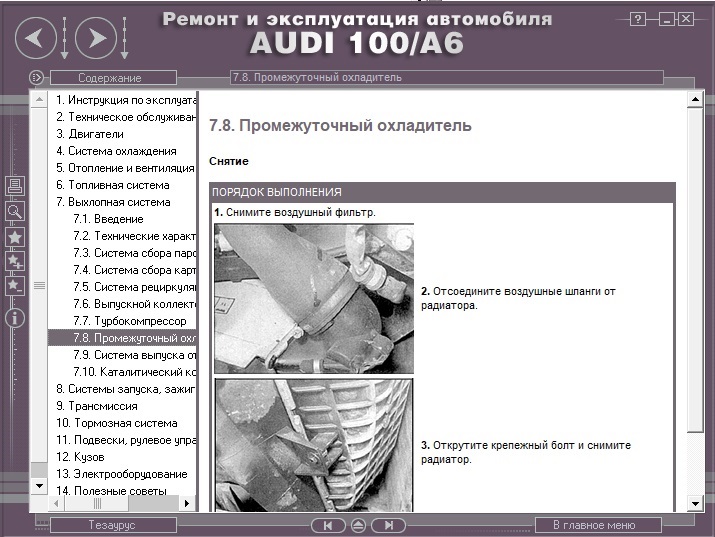Click contents list scroll up arrow
The height and width of the screenshot is (537, 715).
pos(39,99)
